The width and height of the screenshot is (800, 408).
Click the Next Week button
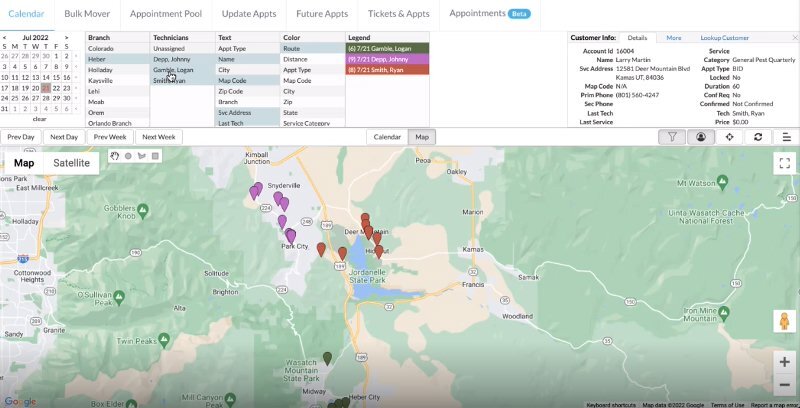pos(159,137)
